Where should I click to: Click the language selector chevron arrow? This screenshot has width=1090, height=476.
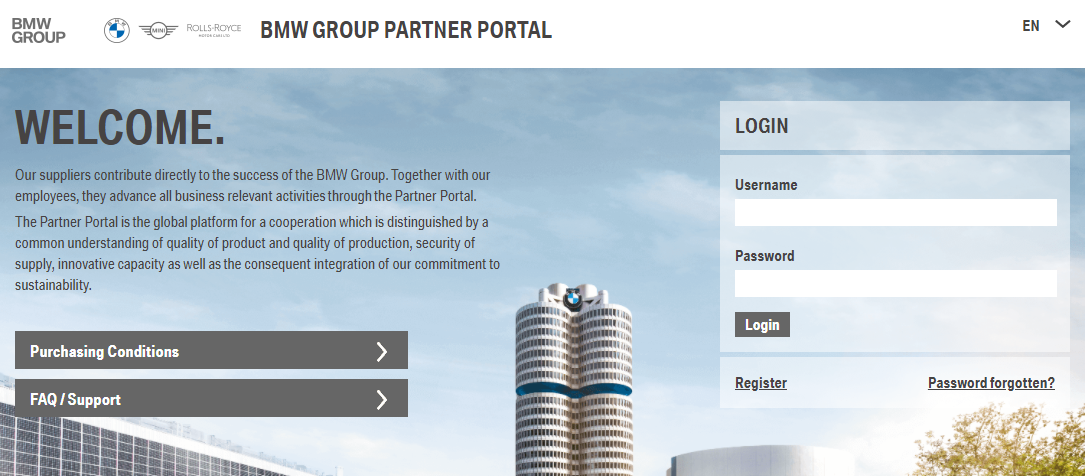pyautogui.click(x=1062, y=24)
